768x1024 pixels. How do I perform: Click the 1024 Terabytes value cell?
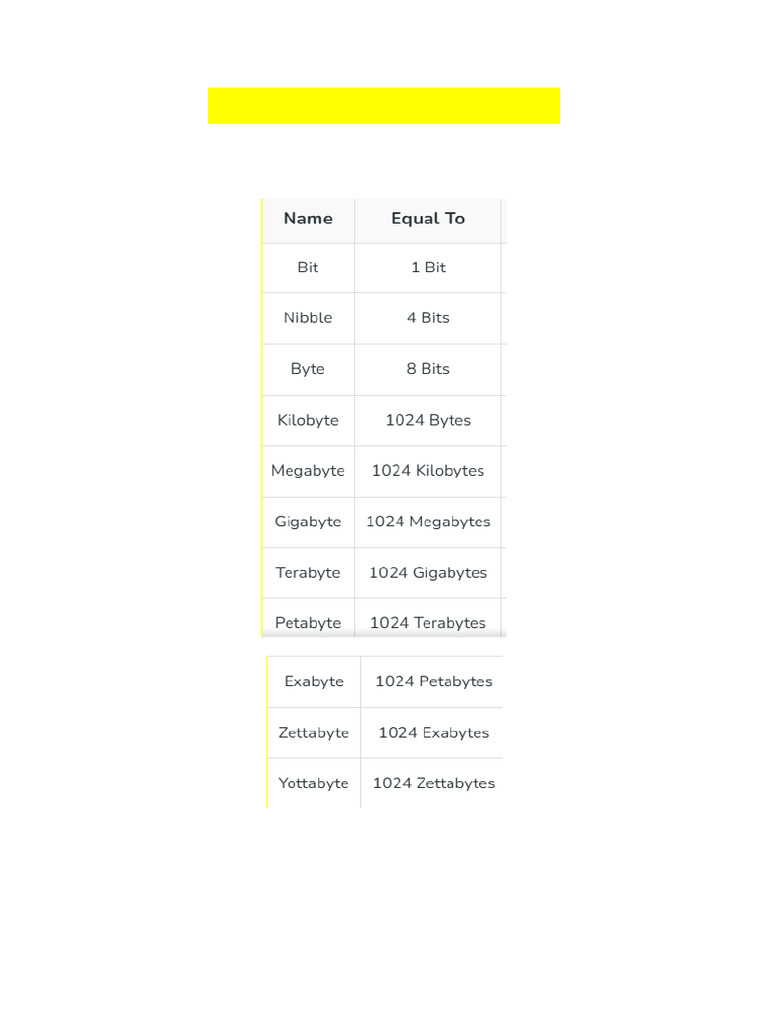[428, 618]
